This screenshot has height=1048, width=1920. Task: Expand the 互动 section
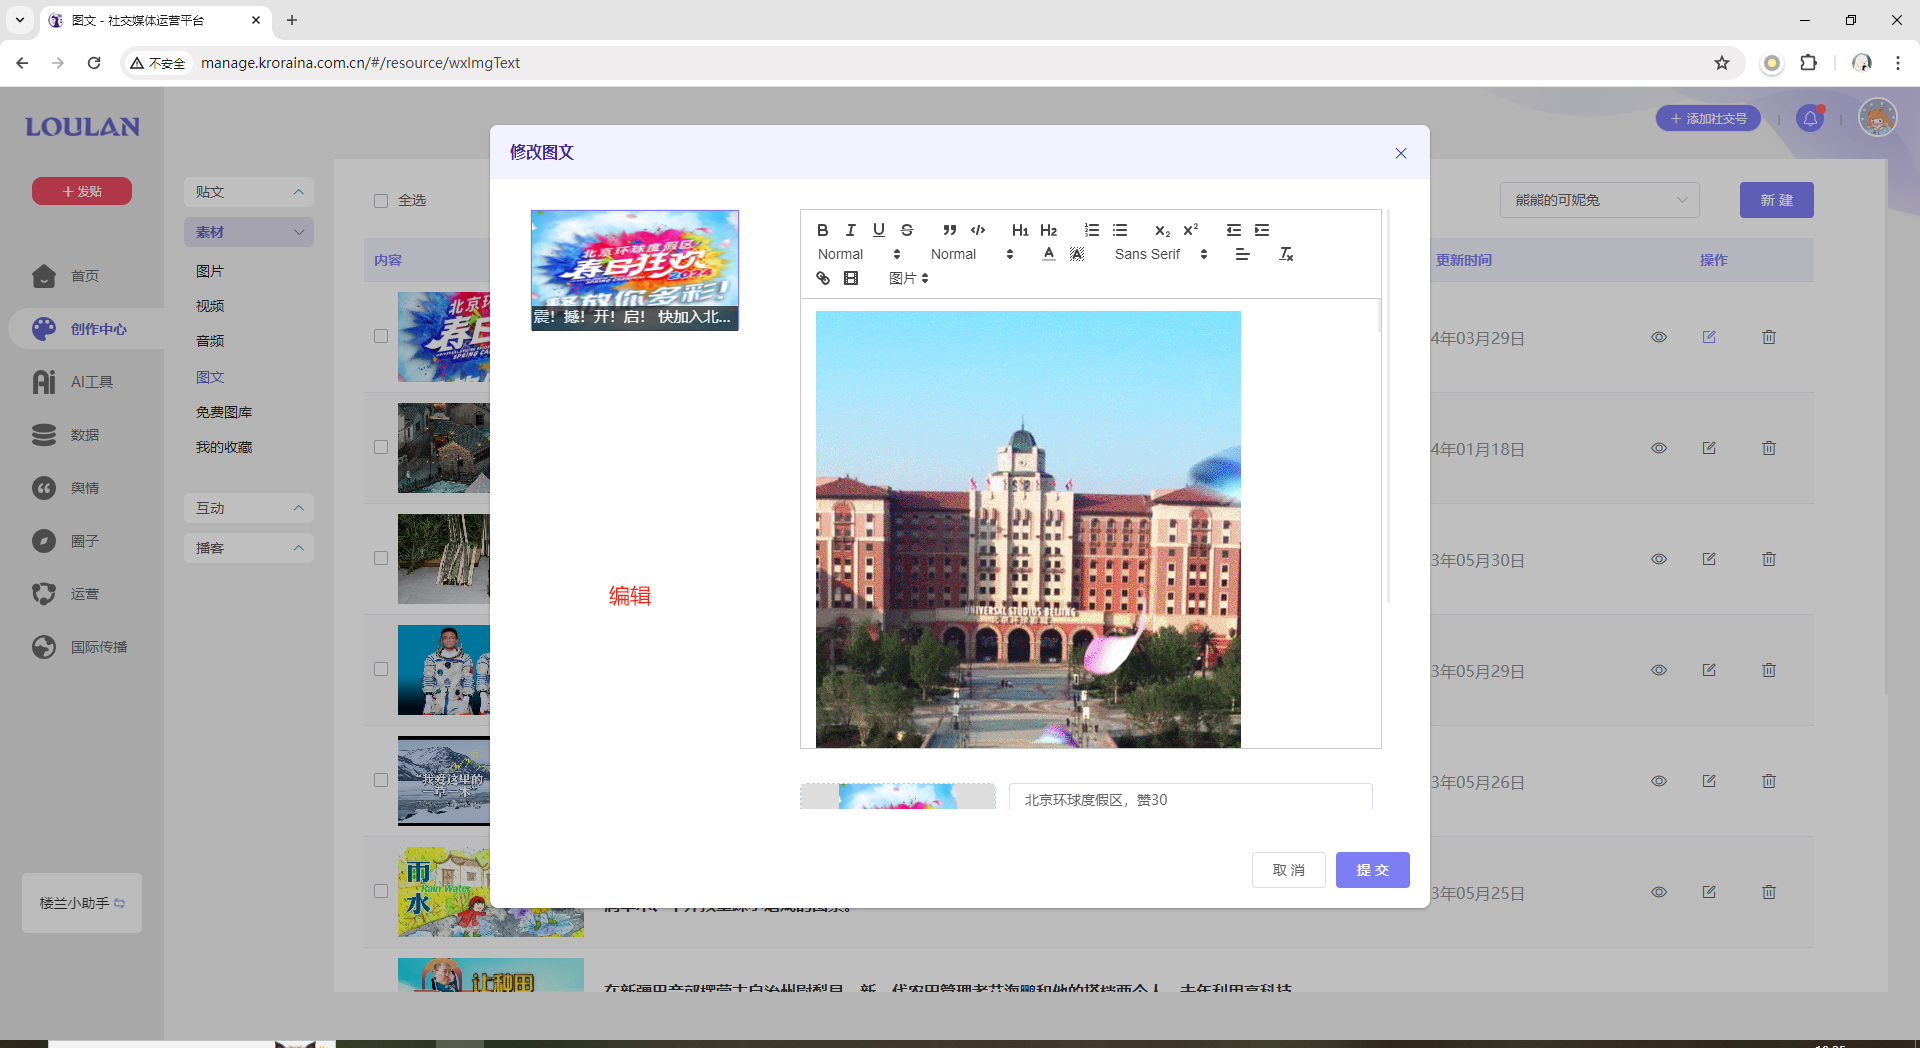coord(249,508)
